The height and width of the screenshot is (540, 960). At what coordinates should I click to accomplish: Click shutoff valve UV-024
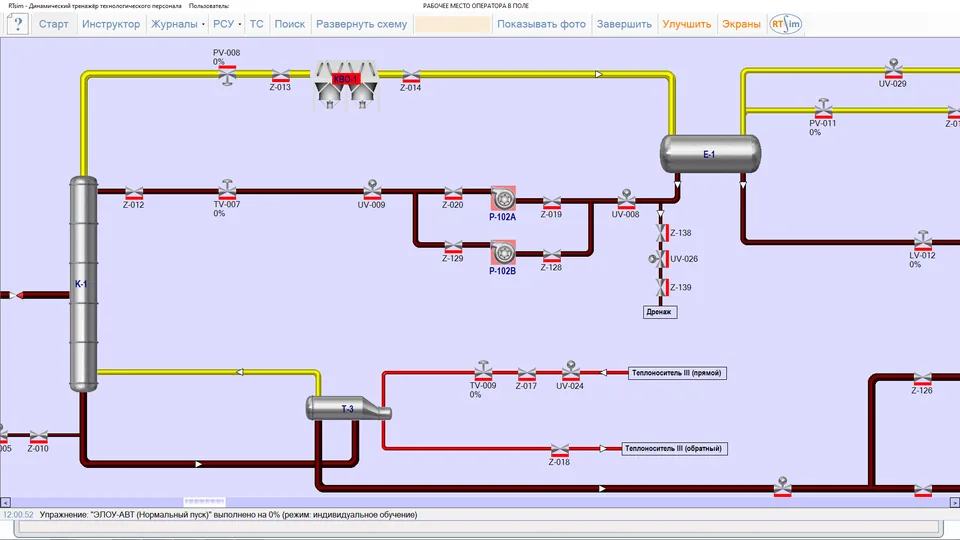(x=571, y=370)
